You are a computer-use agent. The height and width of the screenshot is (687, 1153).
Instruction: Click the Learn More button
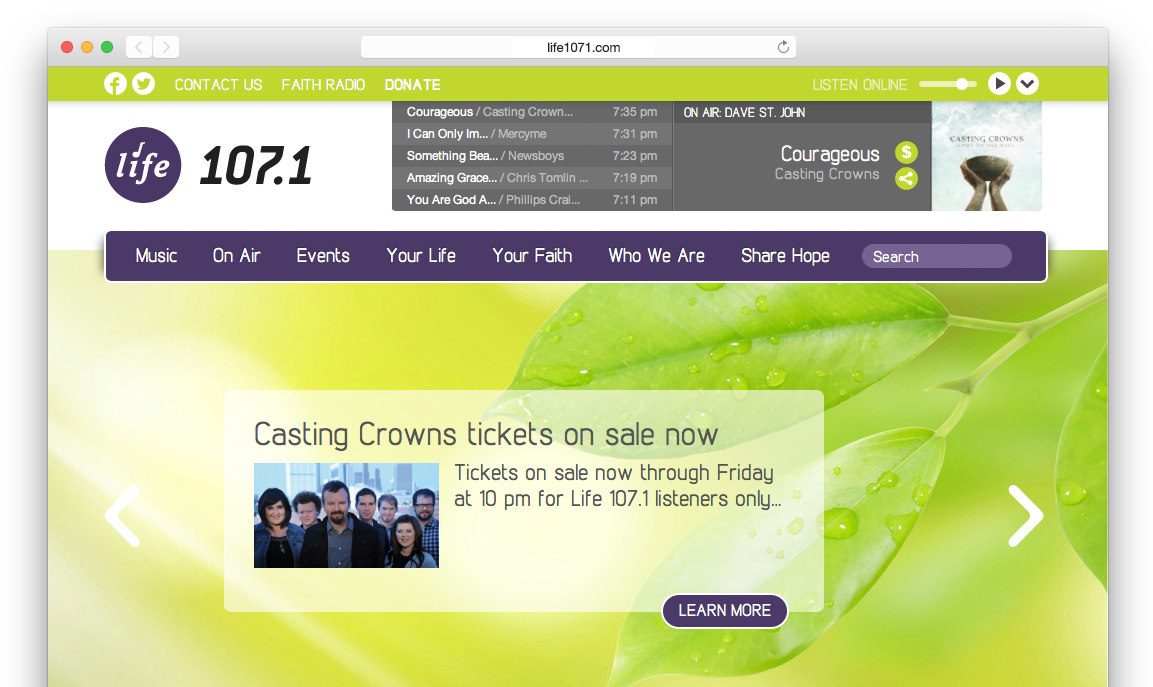click(x=725, y=611)
